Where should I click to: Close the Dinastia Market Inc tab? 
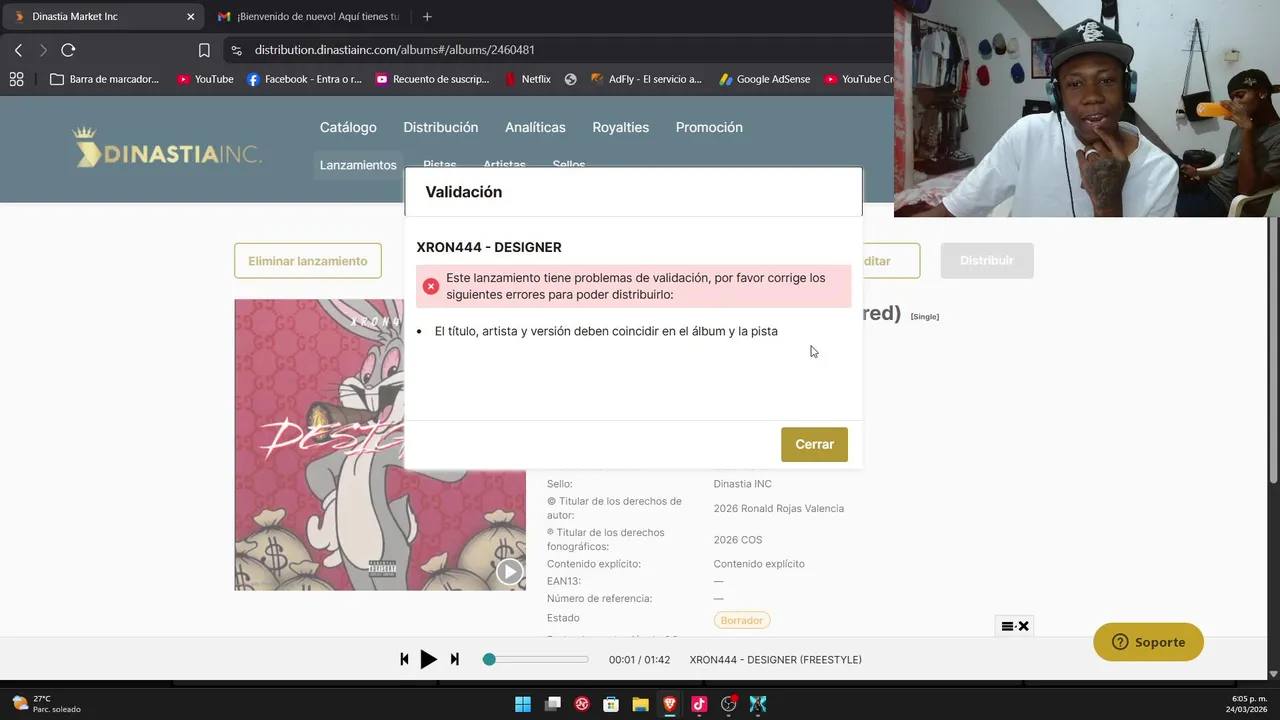pyautogui.click(x=190, y=16)
